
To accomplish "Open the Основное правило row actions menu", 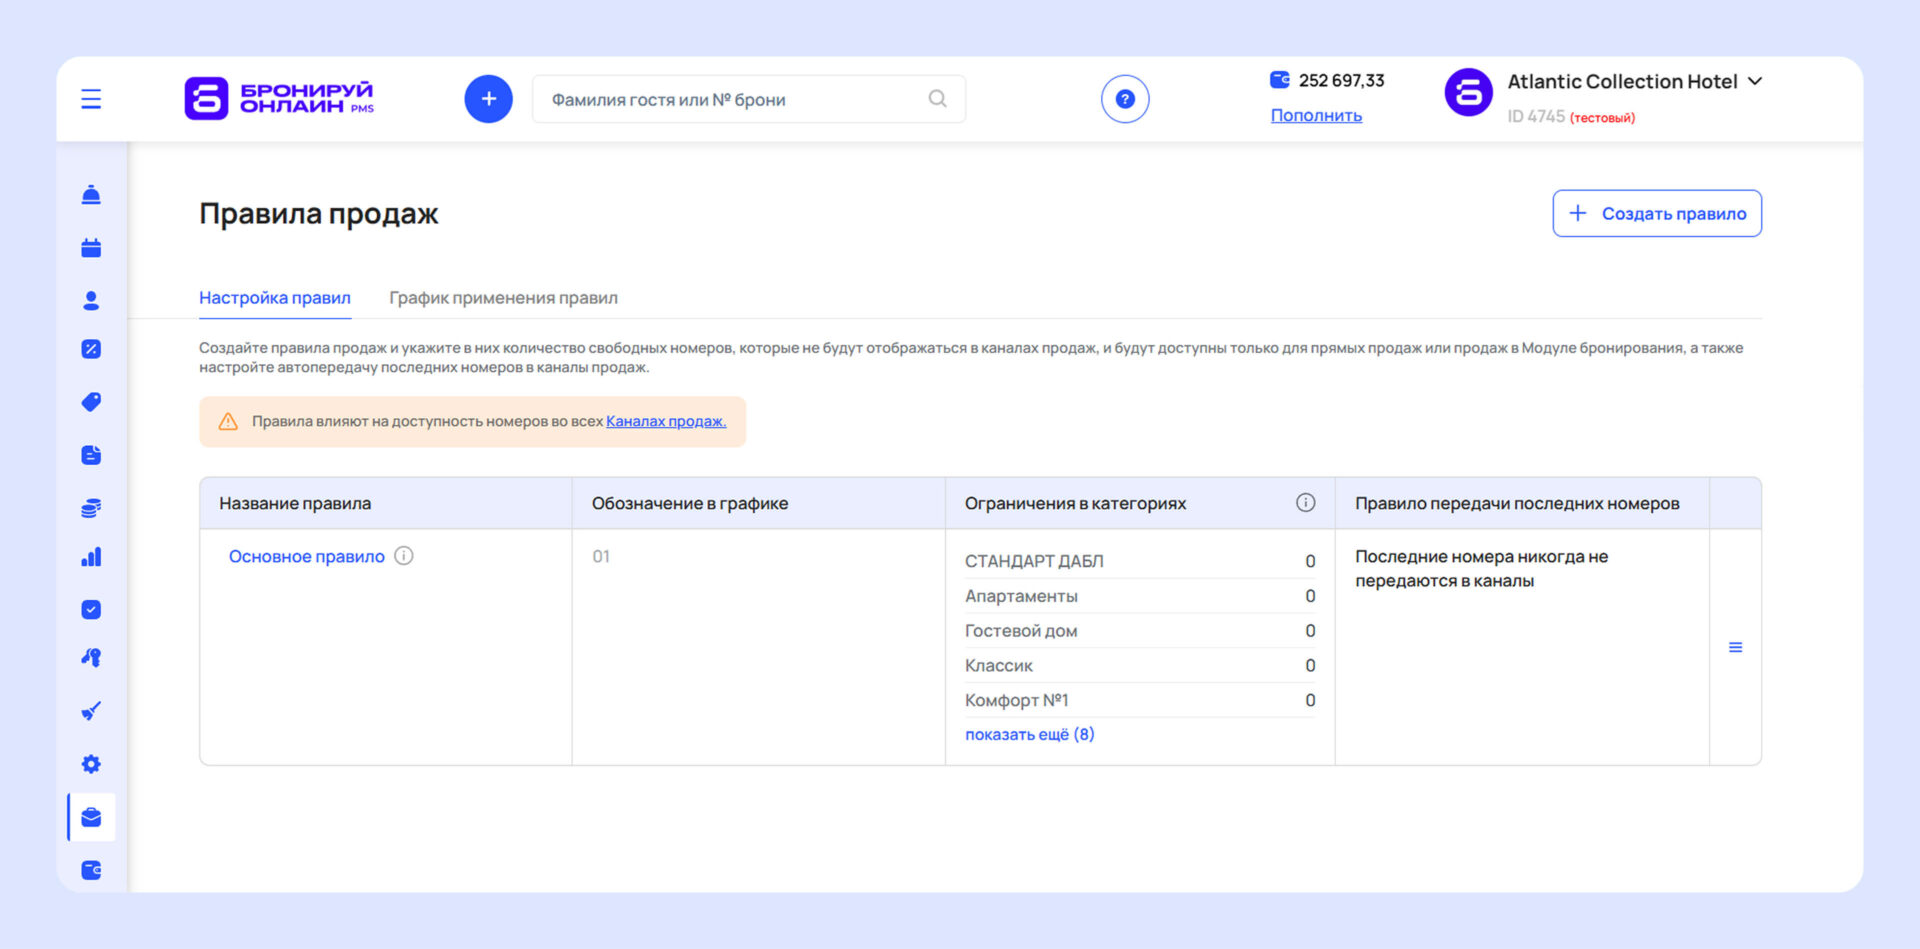I will (x=1735, y=648).
